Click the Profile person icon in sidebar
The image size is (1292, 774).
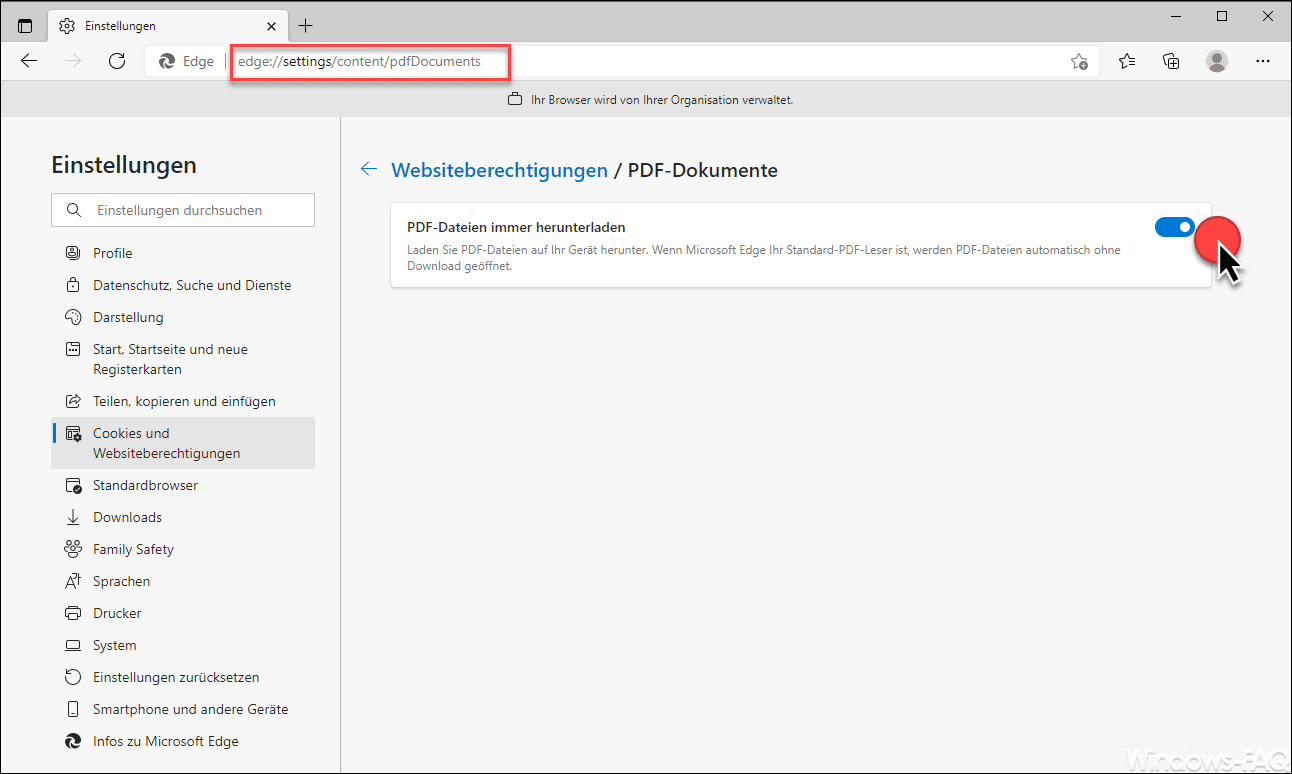pyautogui.click(x=73, y=253)
